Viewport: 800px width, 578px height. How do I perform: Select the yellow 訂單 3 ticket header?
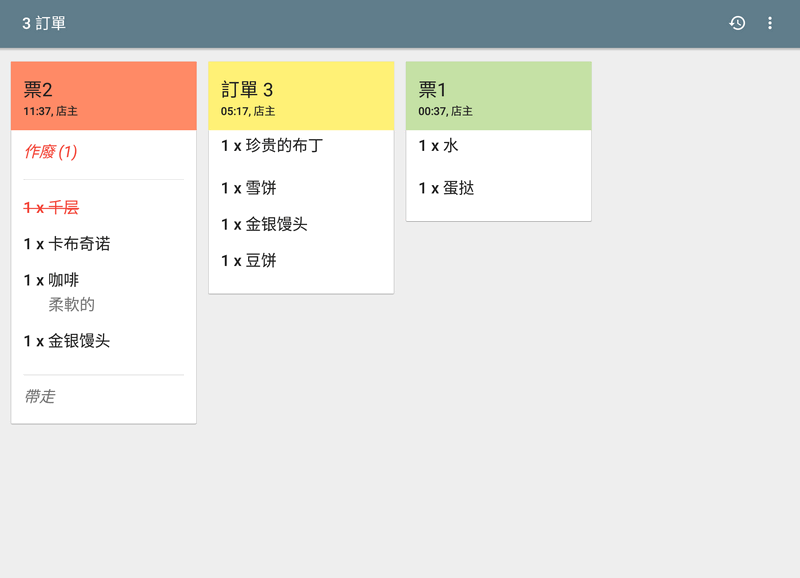pos(301,95)
